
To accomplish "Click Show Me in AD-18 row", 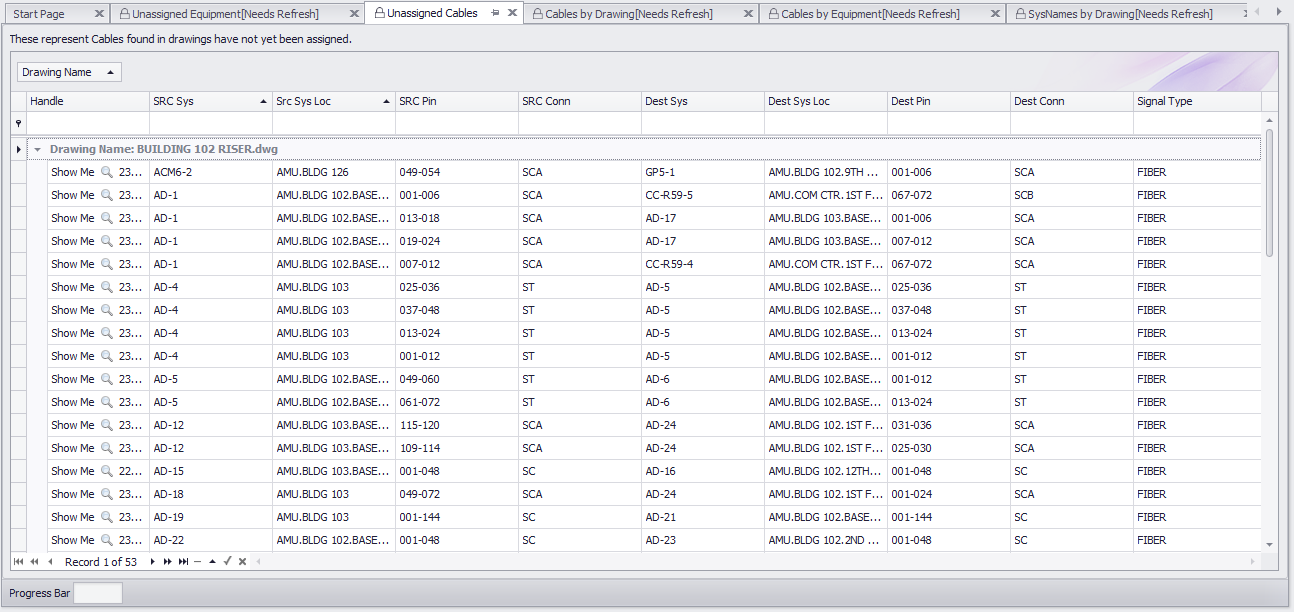I will point(72,494).
